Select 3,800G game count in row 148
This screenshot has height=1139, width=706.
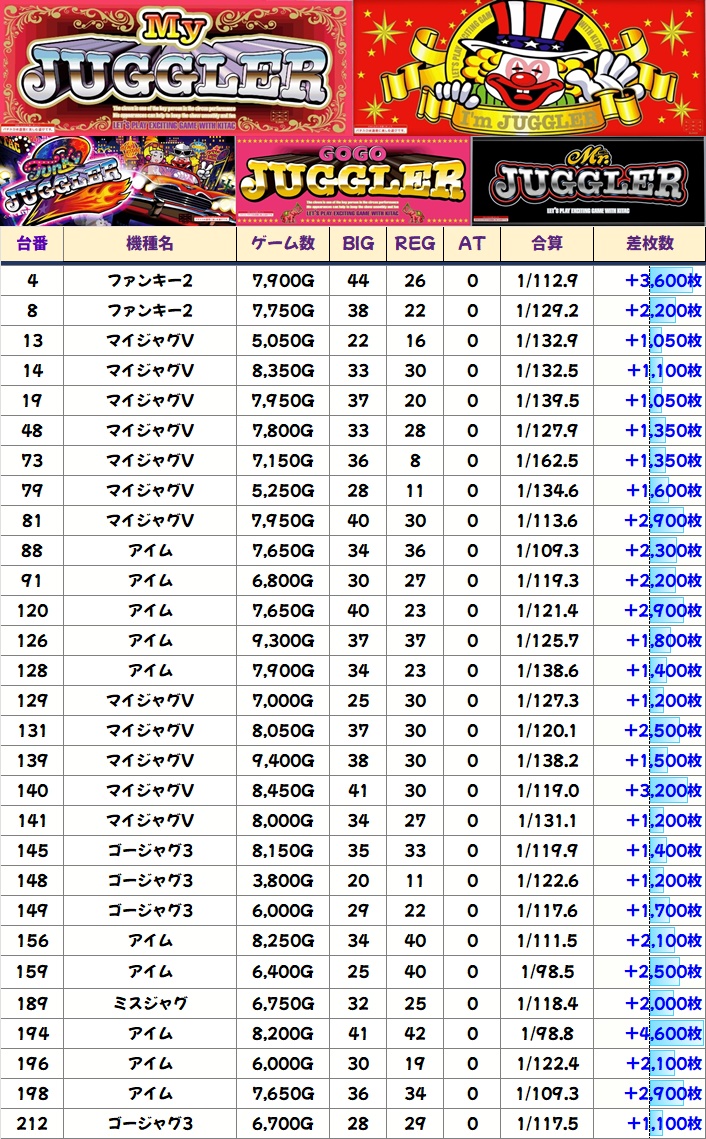[x=283, y=881]
